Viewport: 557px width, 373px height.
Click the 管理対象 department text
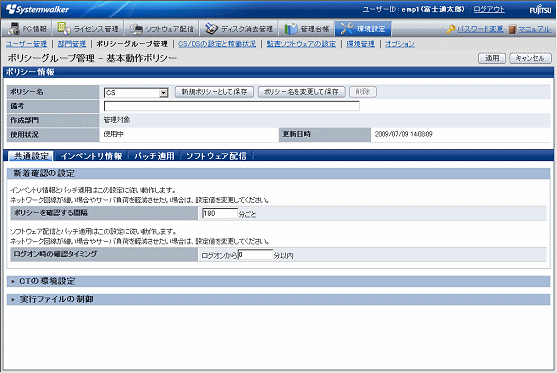pos(117,120)
